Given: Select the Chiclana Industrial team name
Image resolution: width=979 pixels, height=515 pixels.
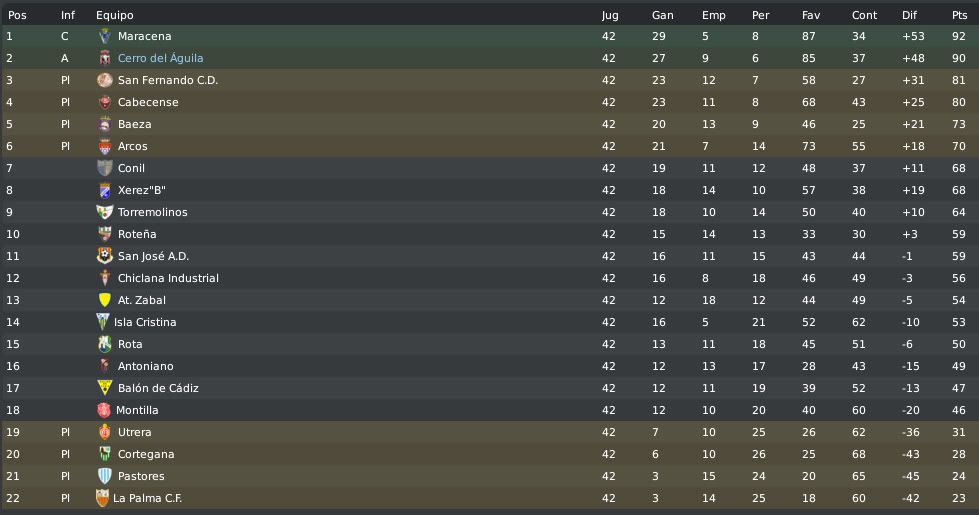Looking at the screenshot, I should (x=168, y=278).
